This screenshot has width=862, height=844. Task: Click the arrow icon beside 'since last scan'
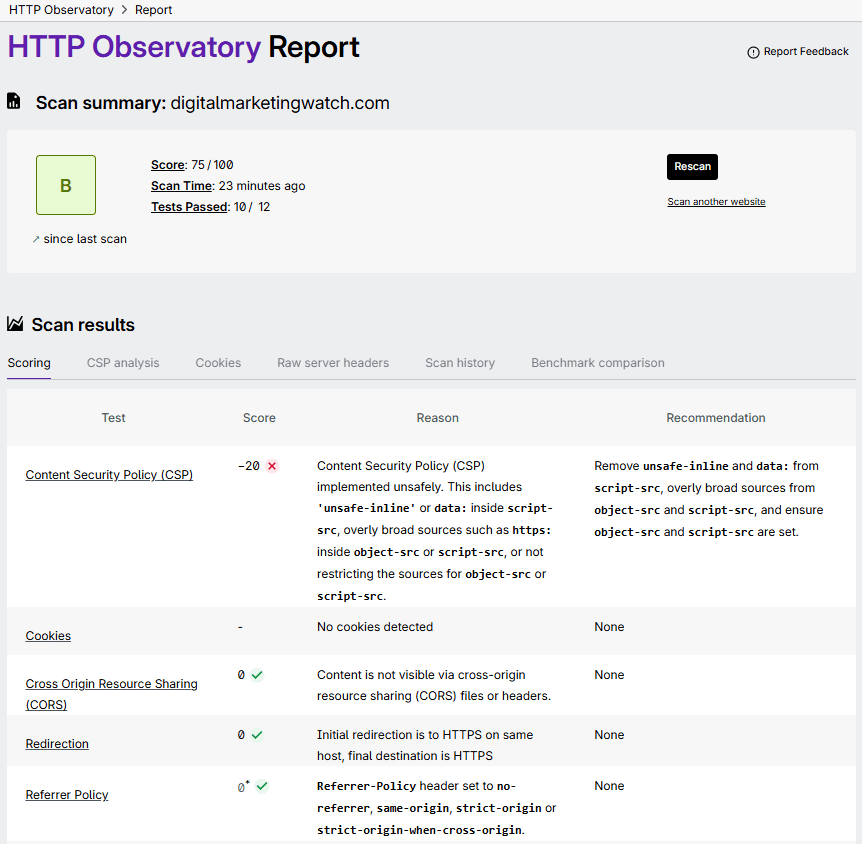click(x=36, y=239)
